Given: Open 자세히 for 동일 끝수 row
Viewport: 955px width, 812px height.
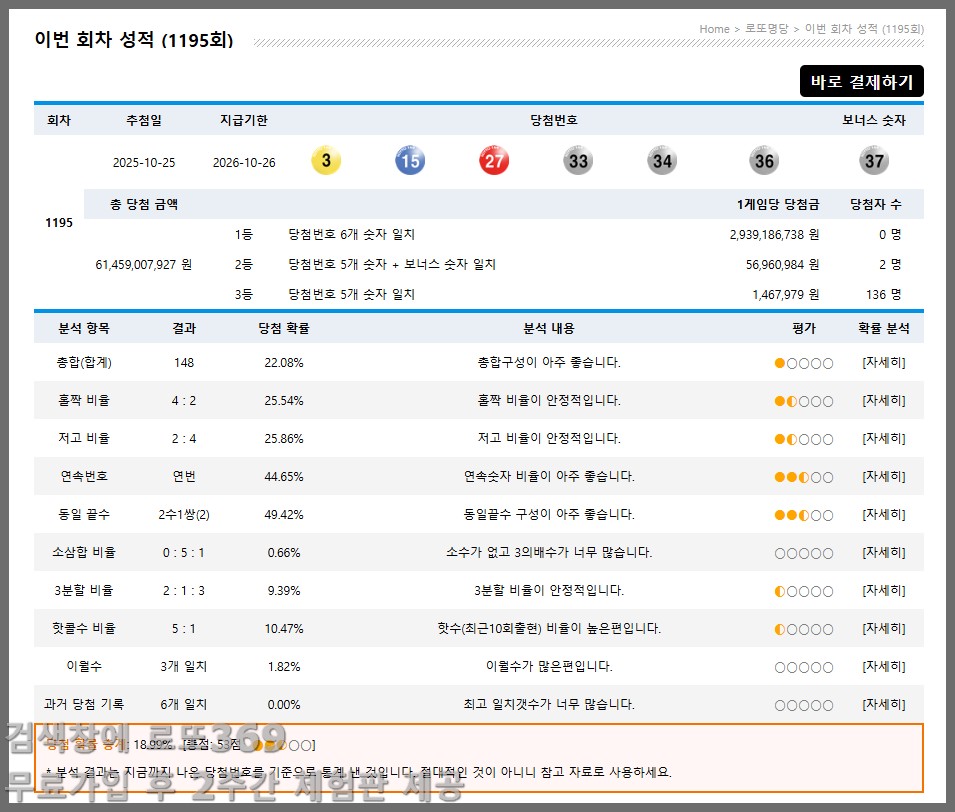Looking at the screenshot, I should pos(884,514).
